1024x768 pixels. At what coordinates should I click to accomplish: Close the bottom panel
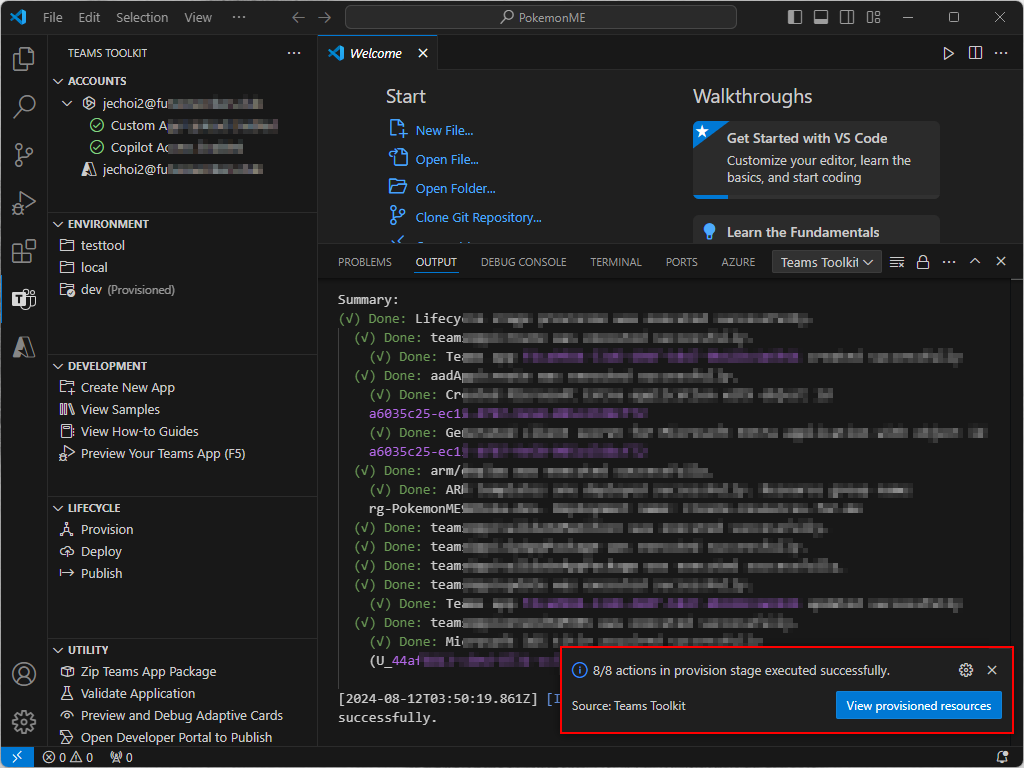pyautogui.click(x=1001, y=261)
